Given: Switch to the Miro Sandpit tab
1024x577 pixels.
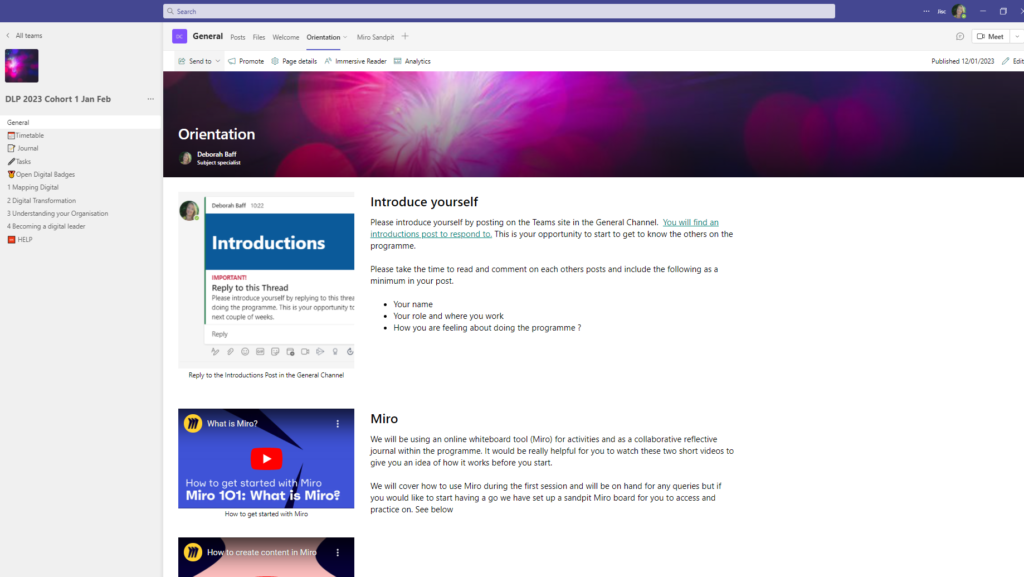Looking at the screenshot, I should coord(375,37).
